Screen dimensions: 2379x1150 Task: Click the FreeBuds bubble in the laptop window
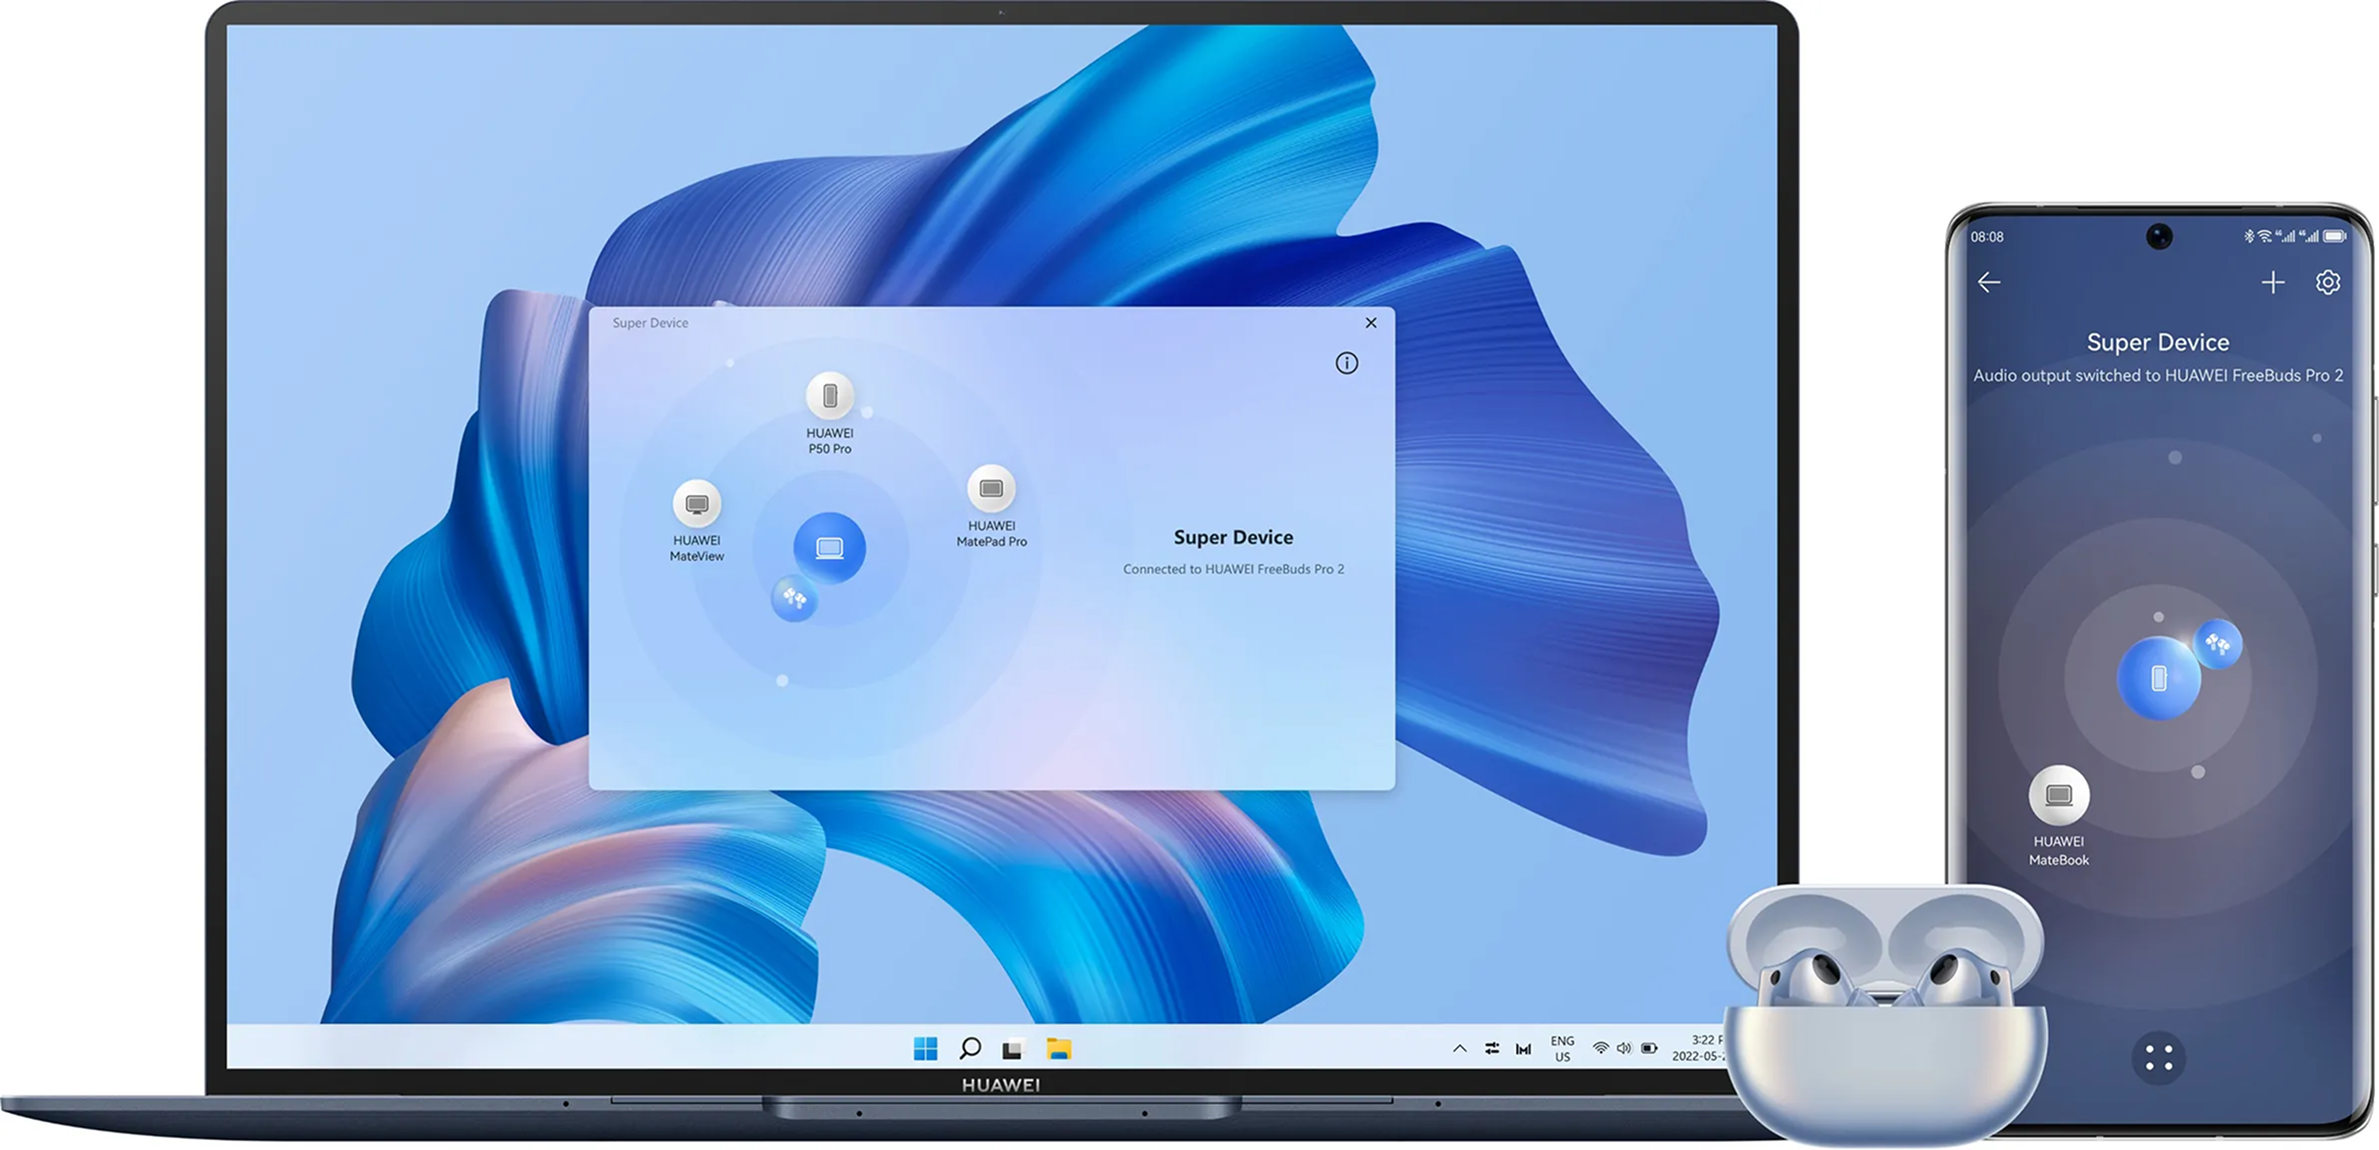[x=795, y=598]
